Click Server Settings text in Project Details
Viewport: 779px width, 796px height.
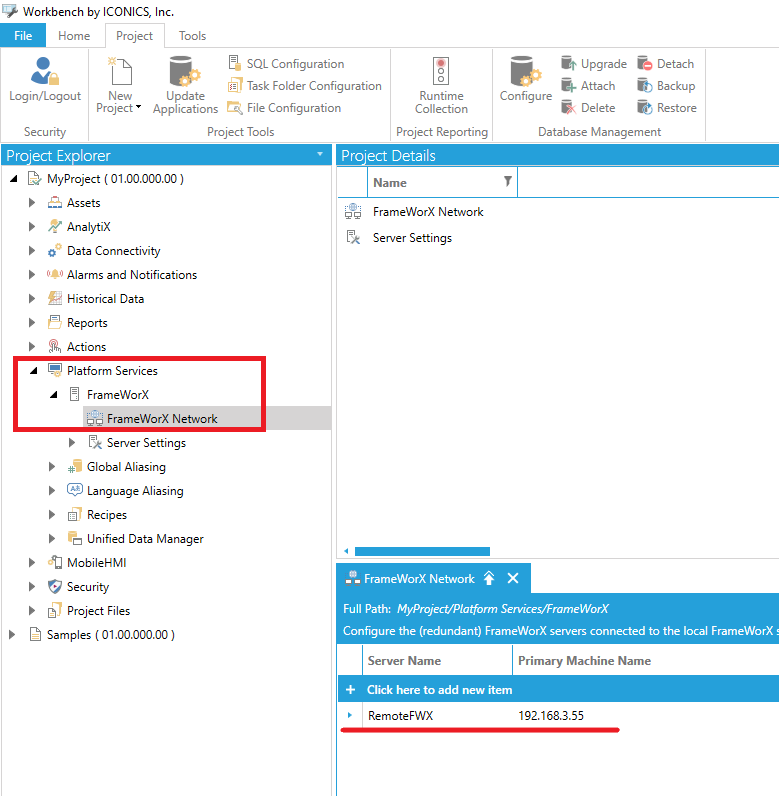[x=412, y=238]
